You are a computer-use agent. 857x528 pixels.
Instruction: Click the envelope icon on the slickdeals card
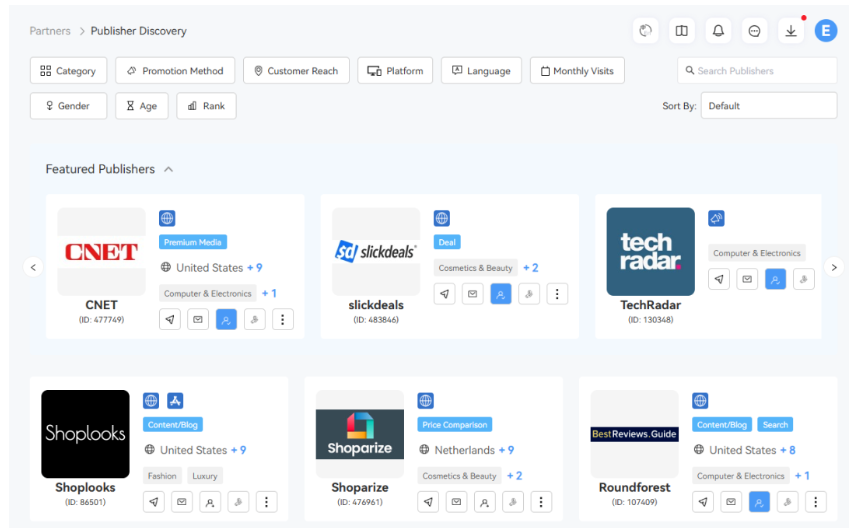tap(473, 294)
